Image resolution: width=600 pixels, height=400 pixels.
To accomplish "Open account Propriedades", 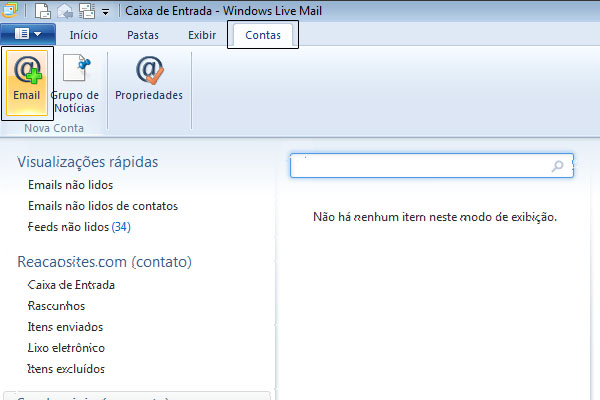I will coord(149,81).
